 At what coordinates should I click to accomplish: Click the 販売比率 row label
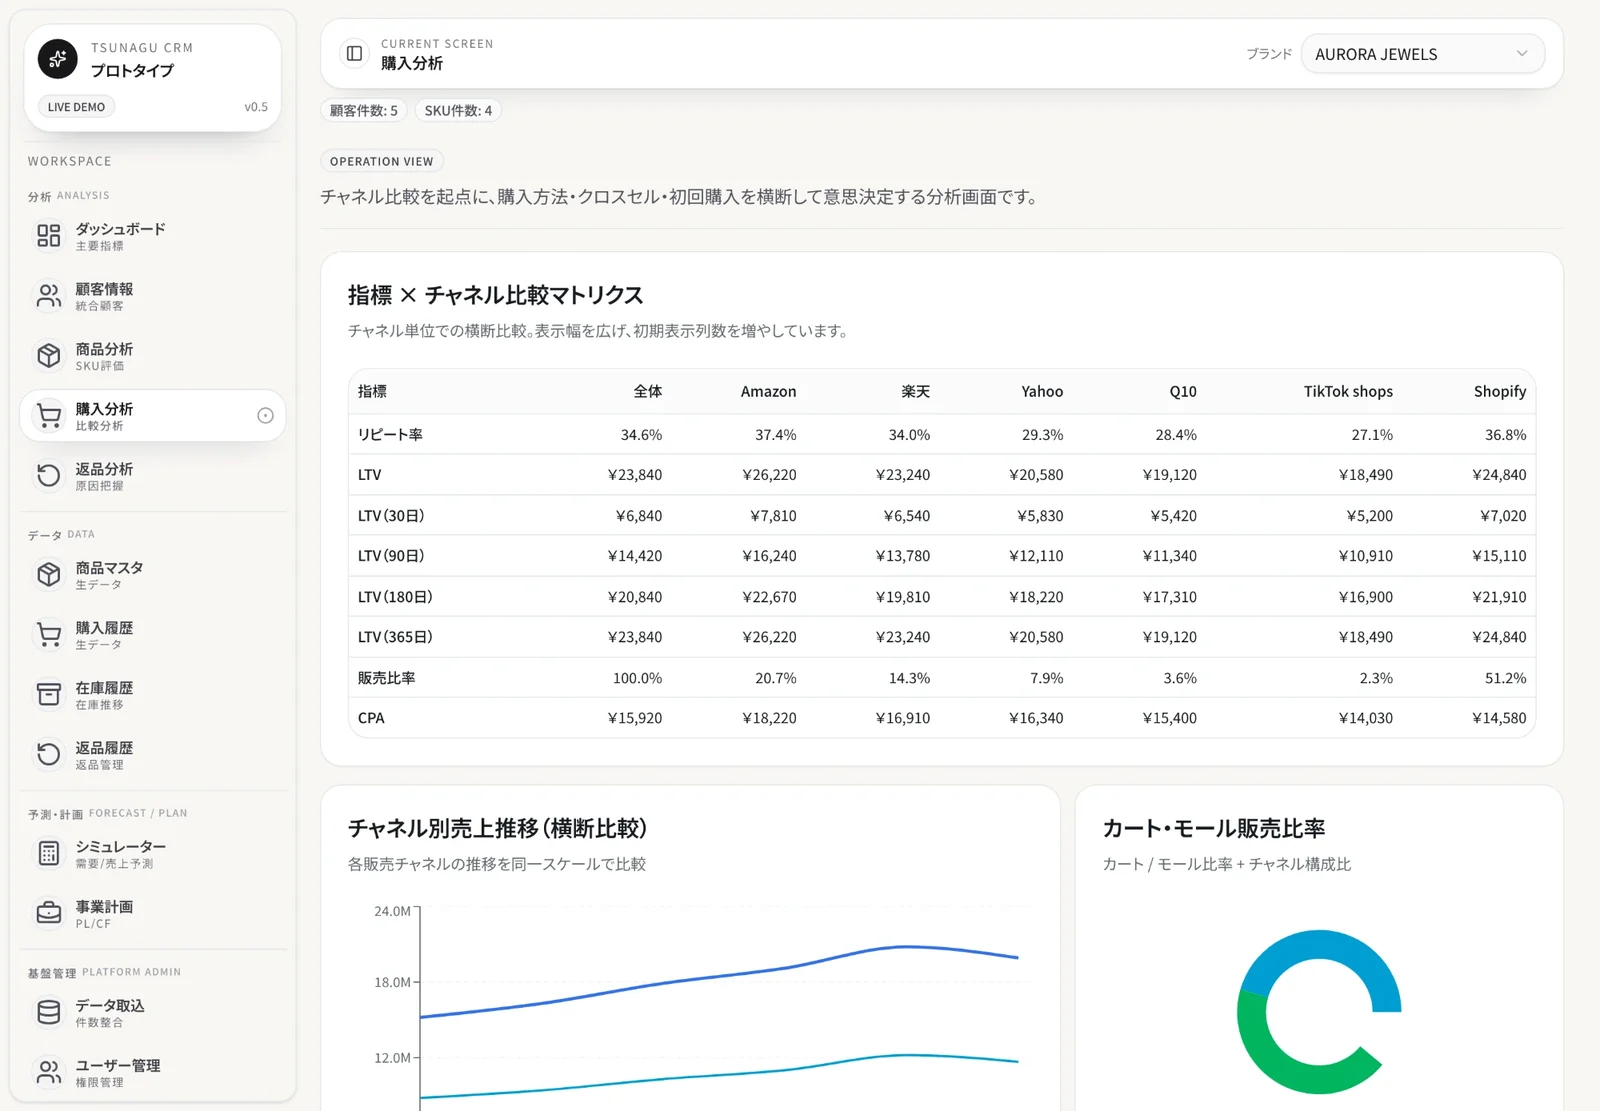pos(386,678)
